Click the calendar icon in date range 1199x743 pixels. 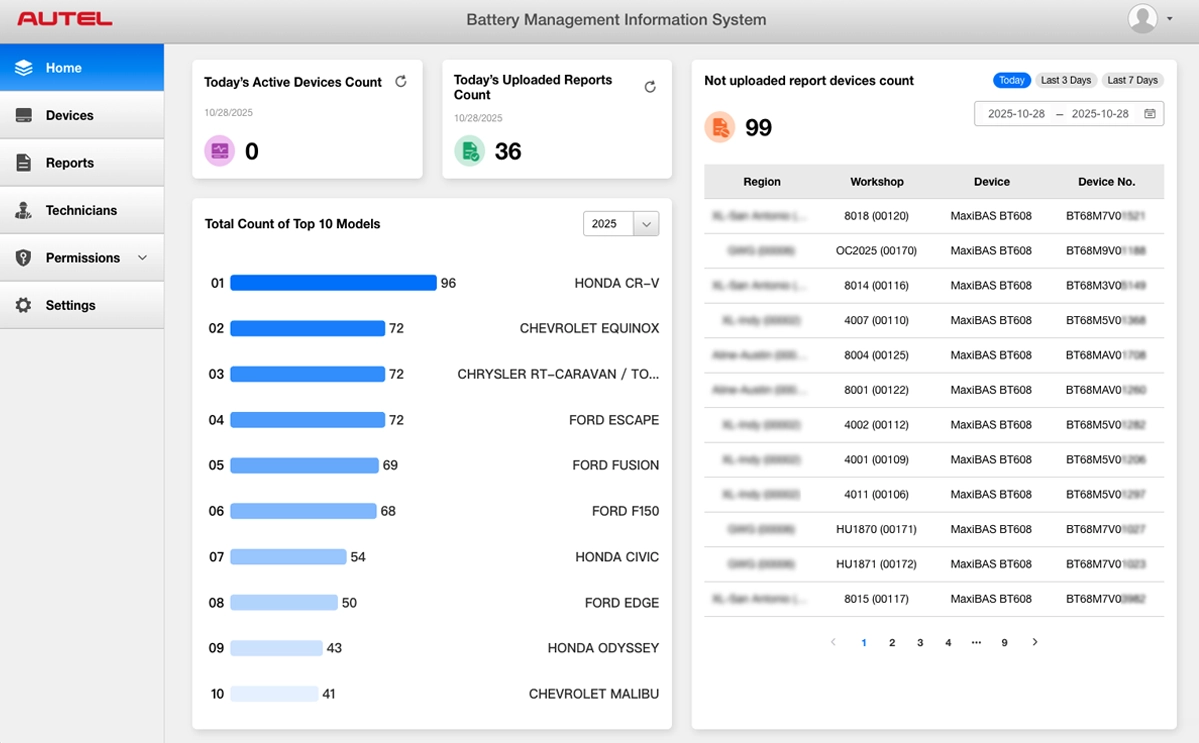click(x=1150, y=114)
